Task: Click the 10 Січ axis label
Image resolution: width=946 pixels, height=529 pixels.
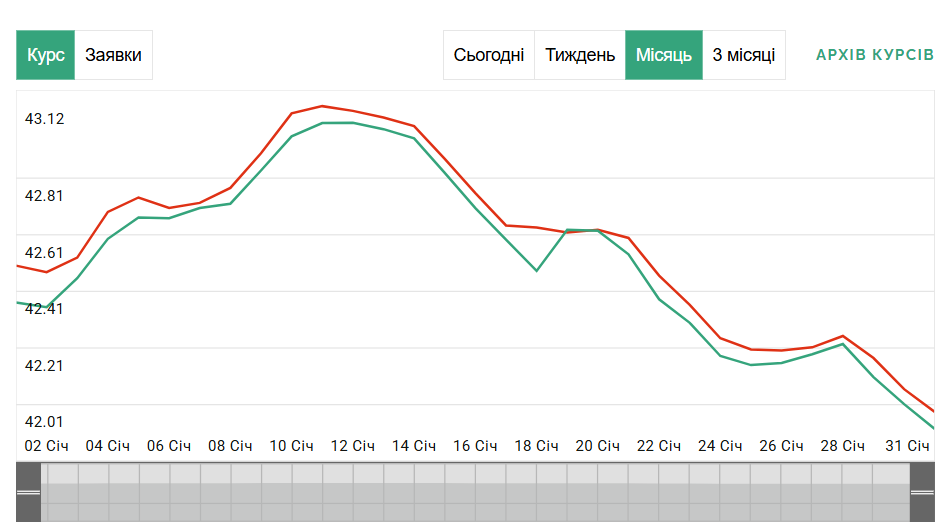Action: [x=292, y=445]
